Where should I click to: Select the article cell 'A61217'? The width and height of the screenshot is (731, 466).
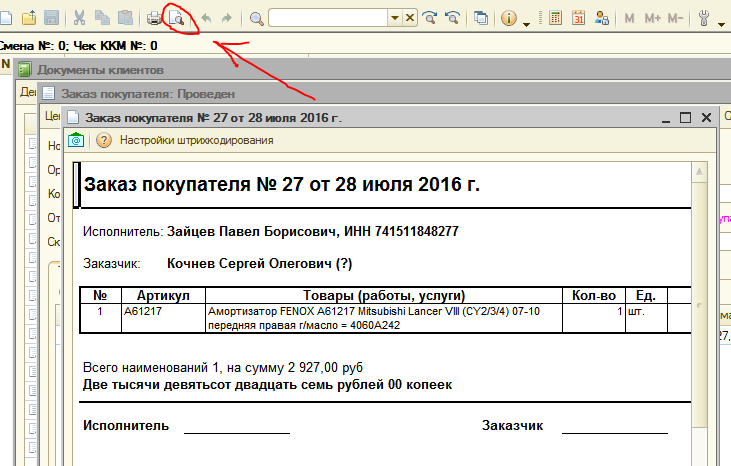point(143,312)
